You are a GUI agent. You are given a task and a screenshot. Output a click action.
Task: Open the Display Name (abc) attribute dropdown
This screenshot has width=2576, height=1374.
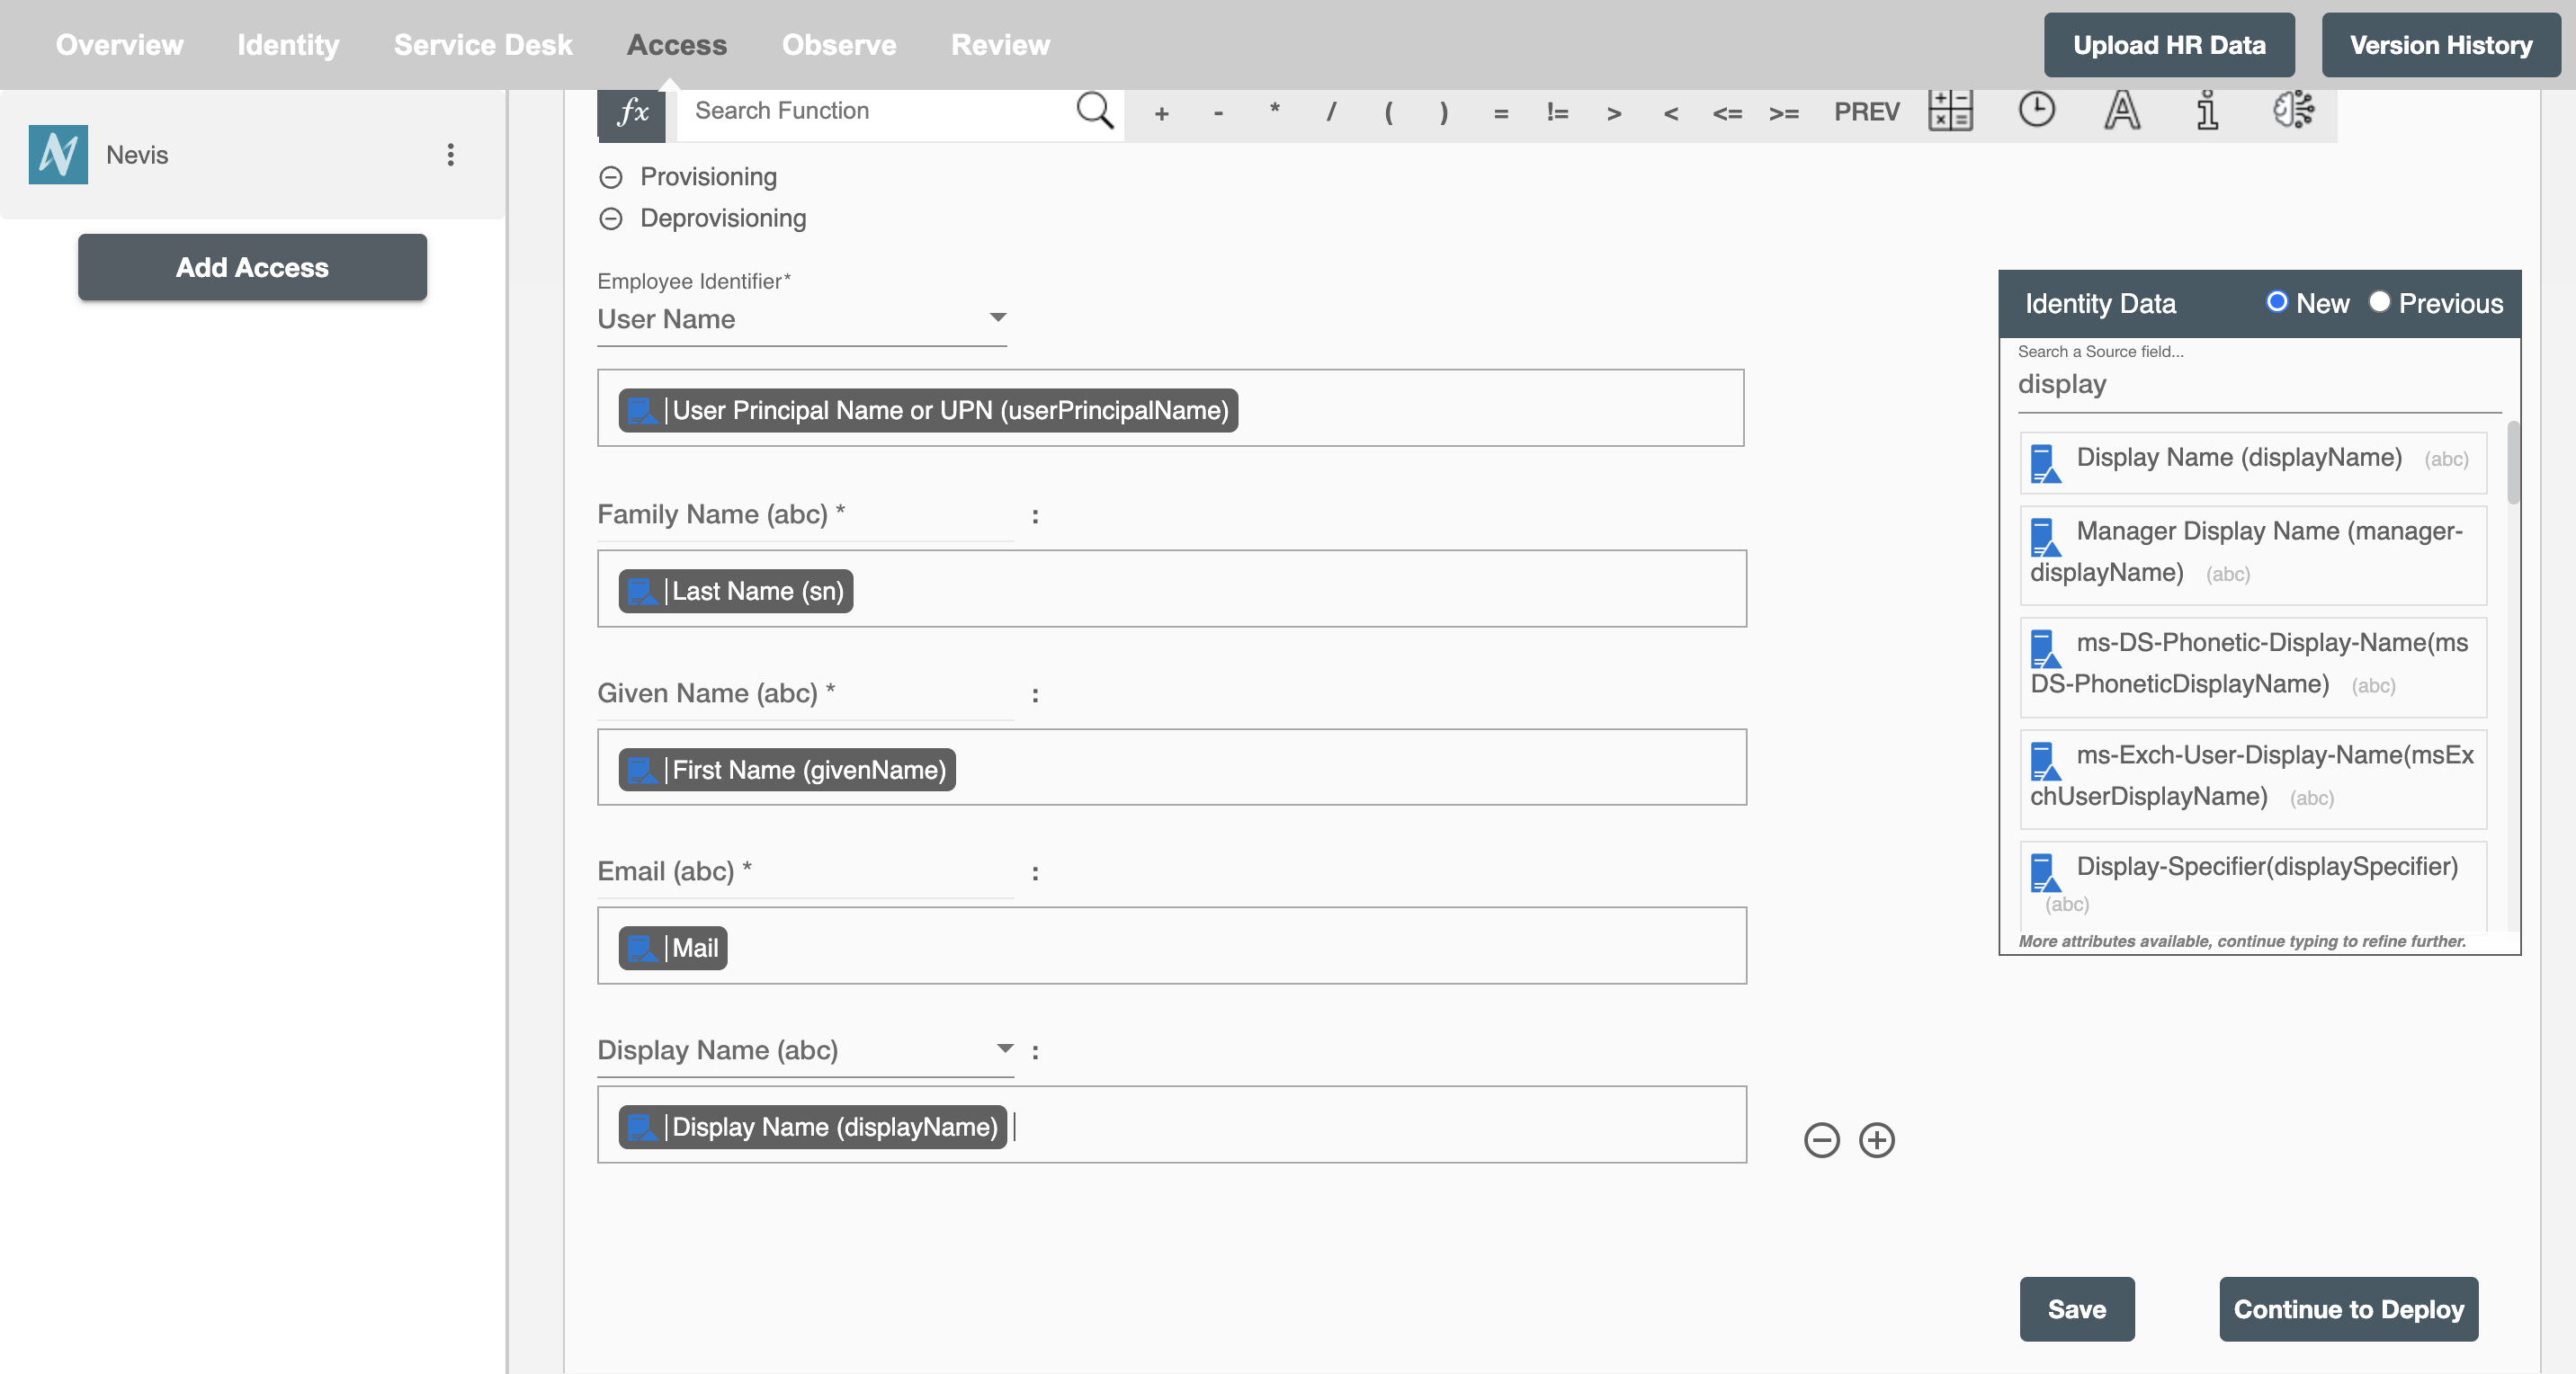(x=805, y=1050)
